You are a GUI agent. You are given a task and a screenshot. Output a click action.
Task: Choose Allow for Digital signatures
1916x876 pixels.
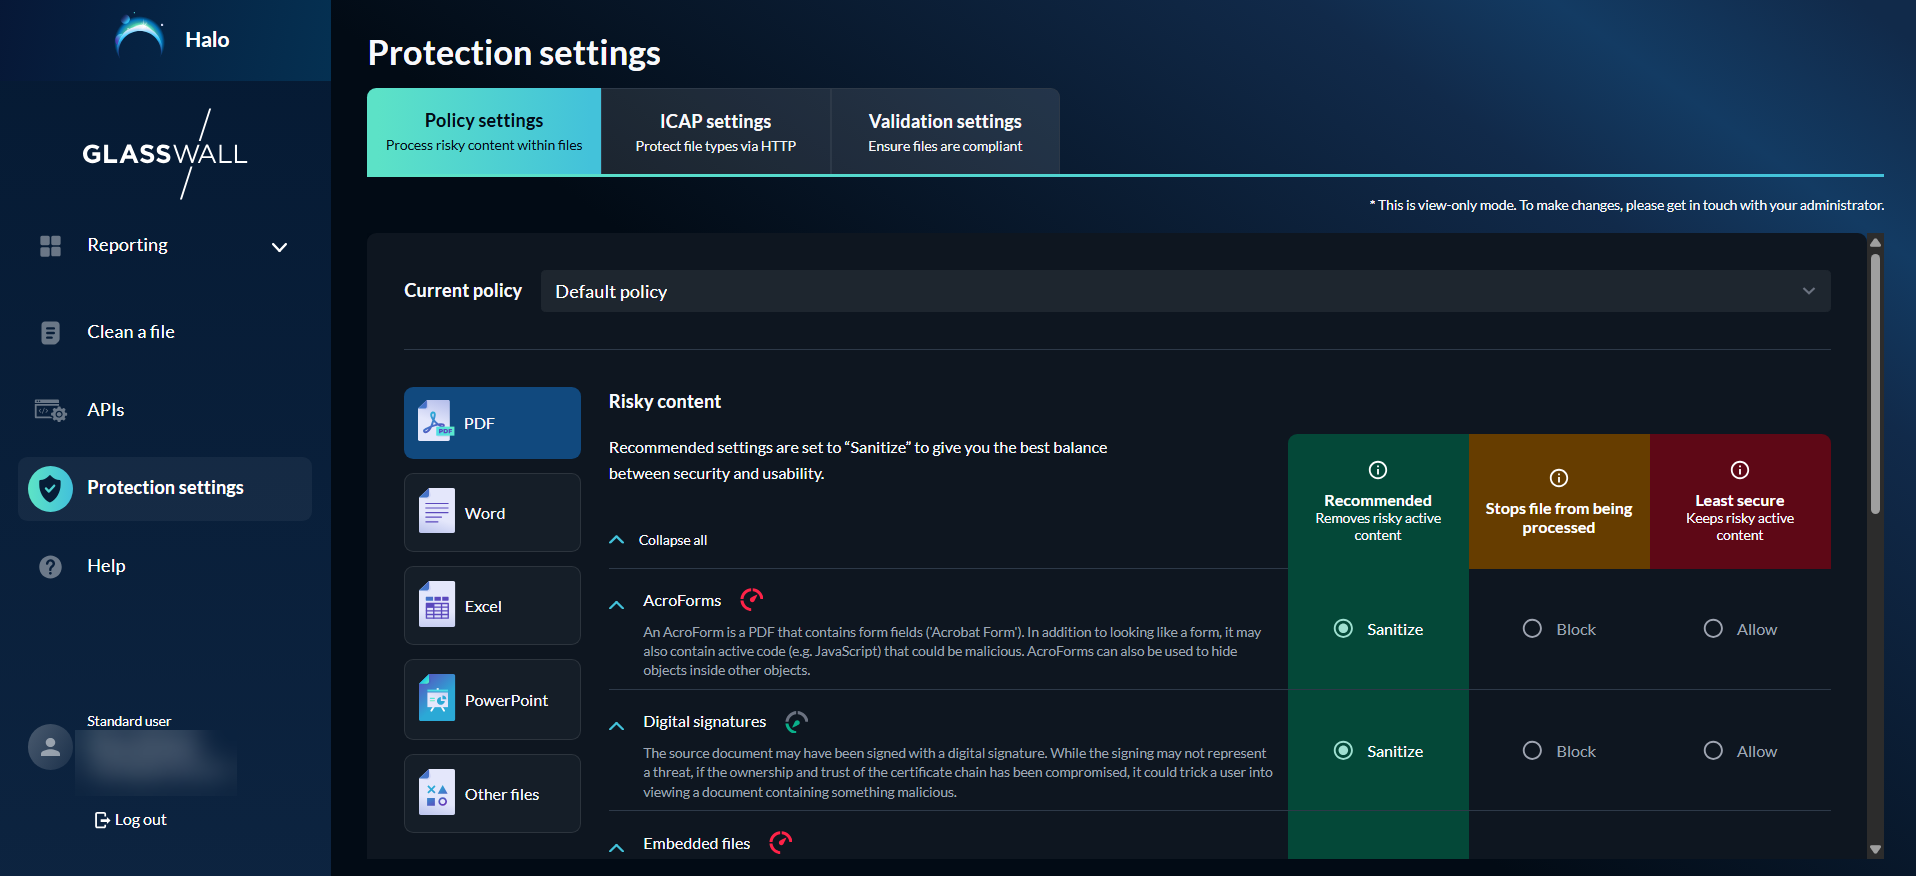[1713, 751]
